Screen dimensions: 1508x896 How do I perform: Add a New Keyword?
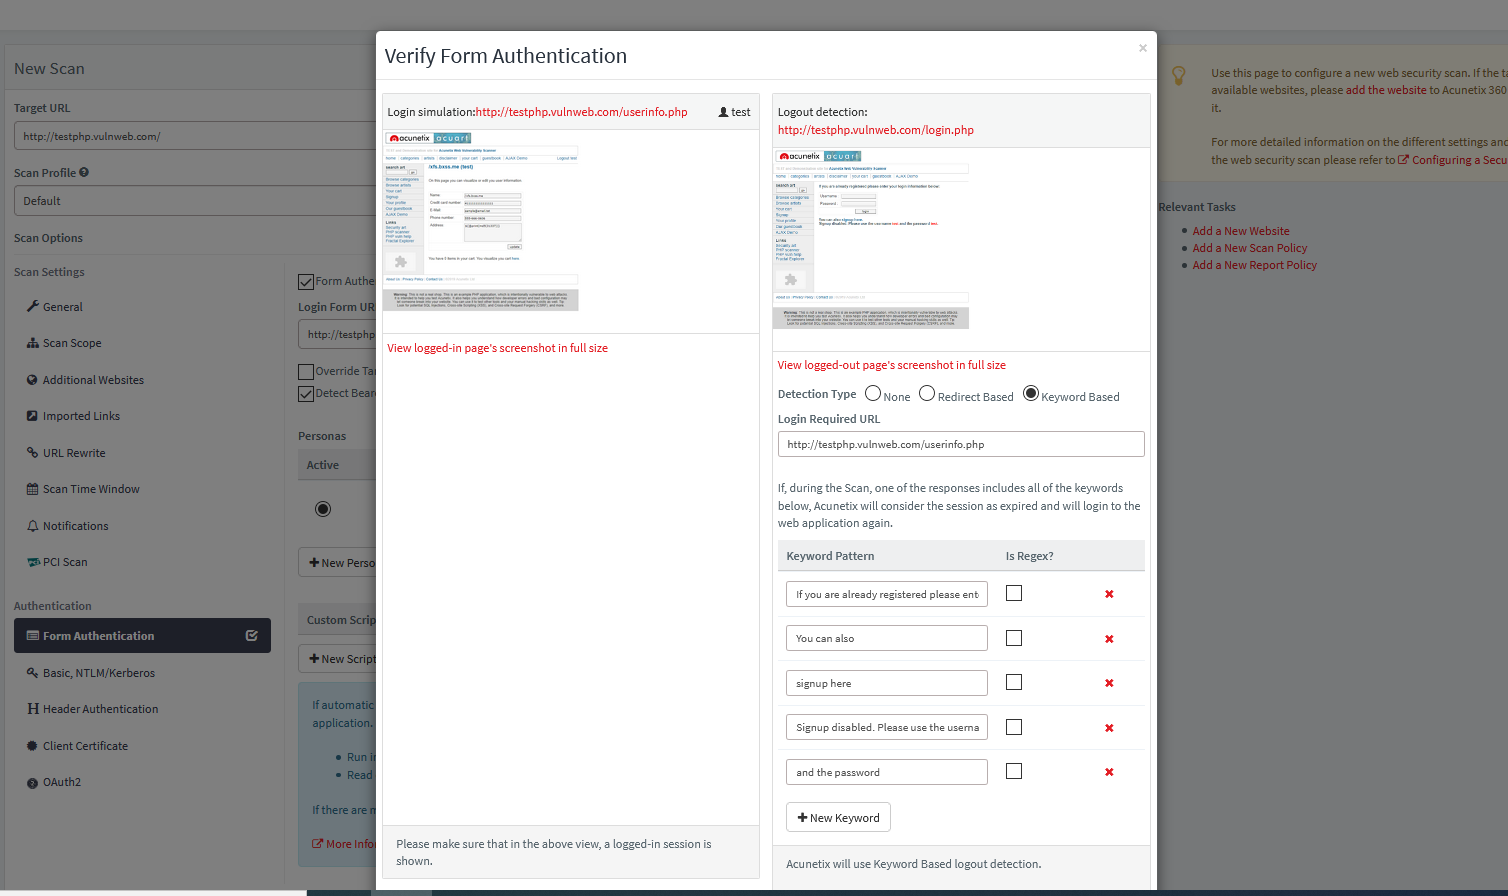point(838,818)
